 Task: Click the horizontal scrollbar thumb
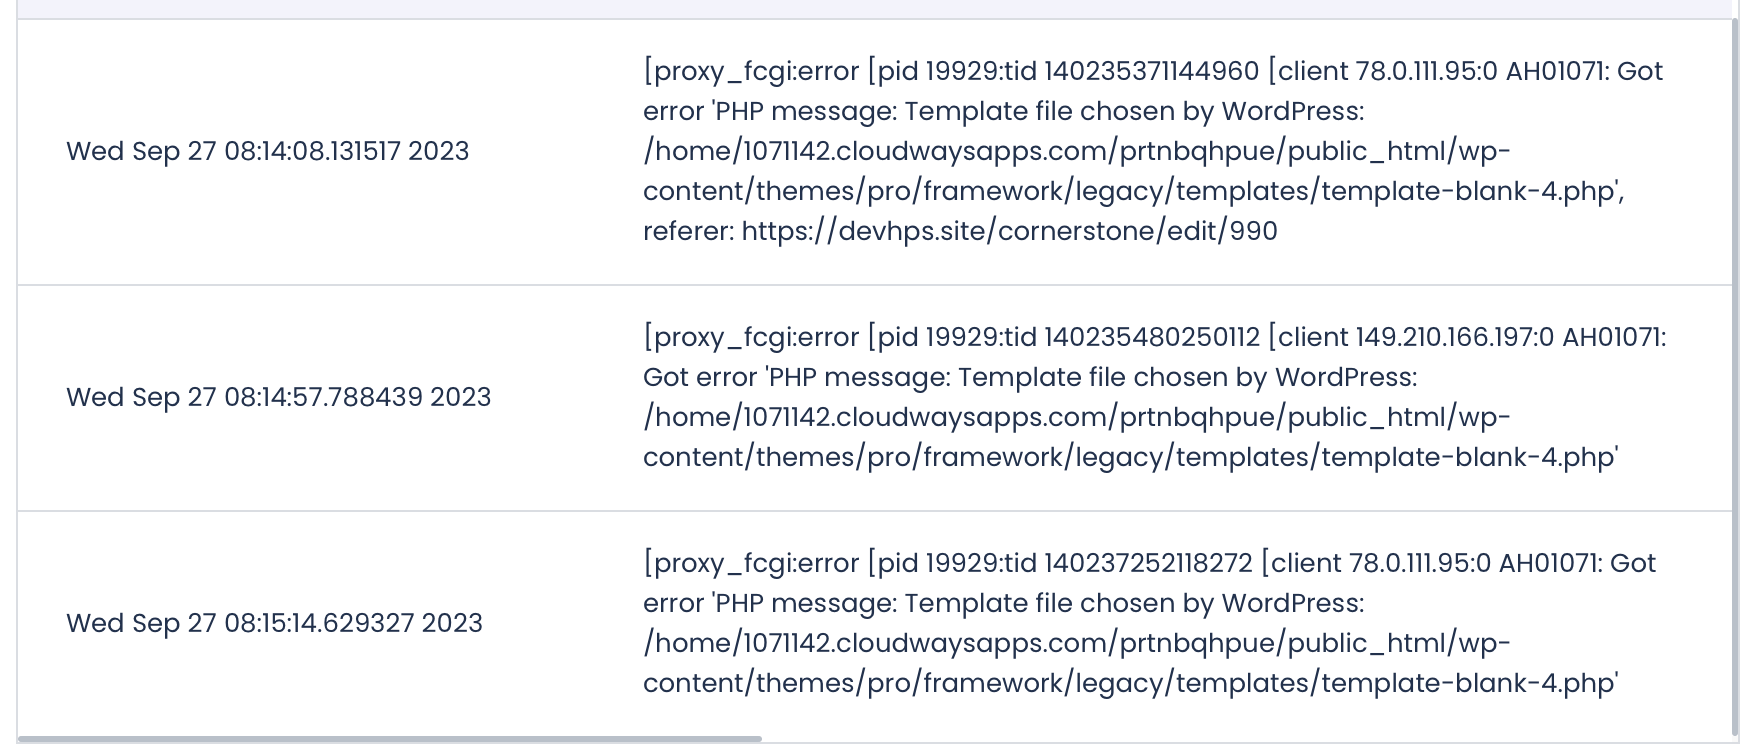point(390,739)
